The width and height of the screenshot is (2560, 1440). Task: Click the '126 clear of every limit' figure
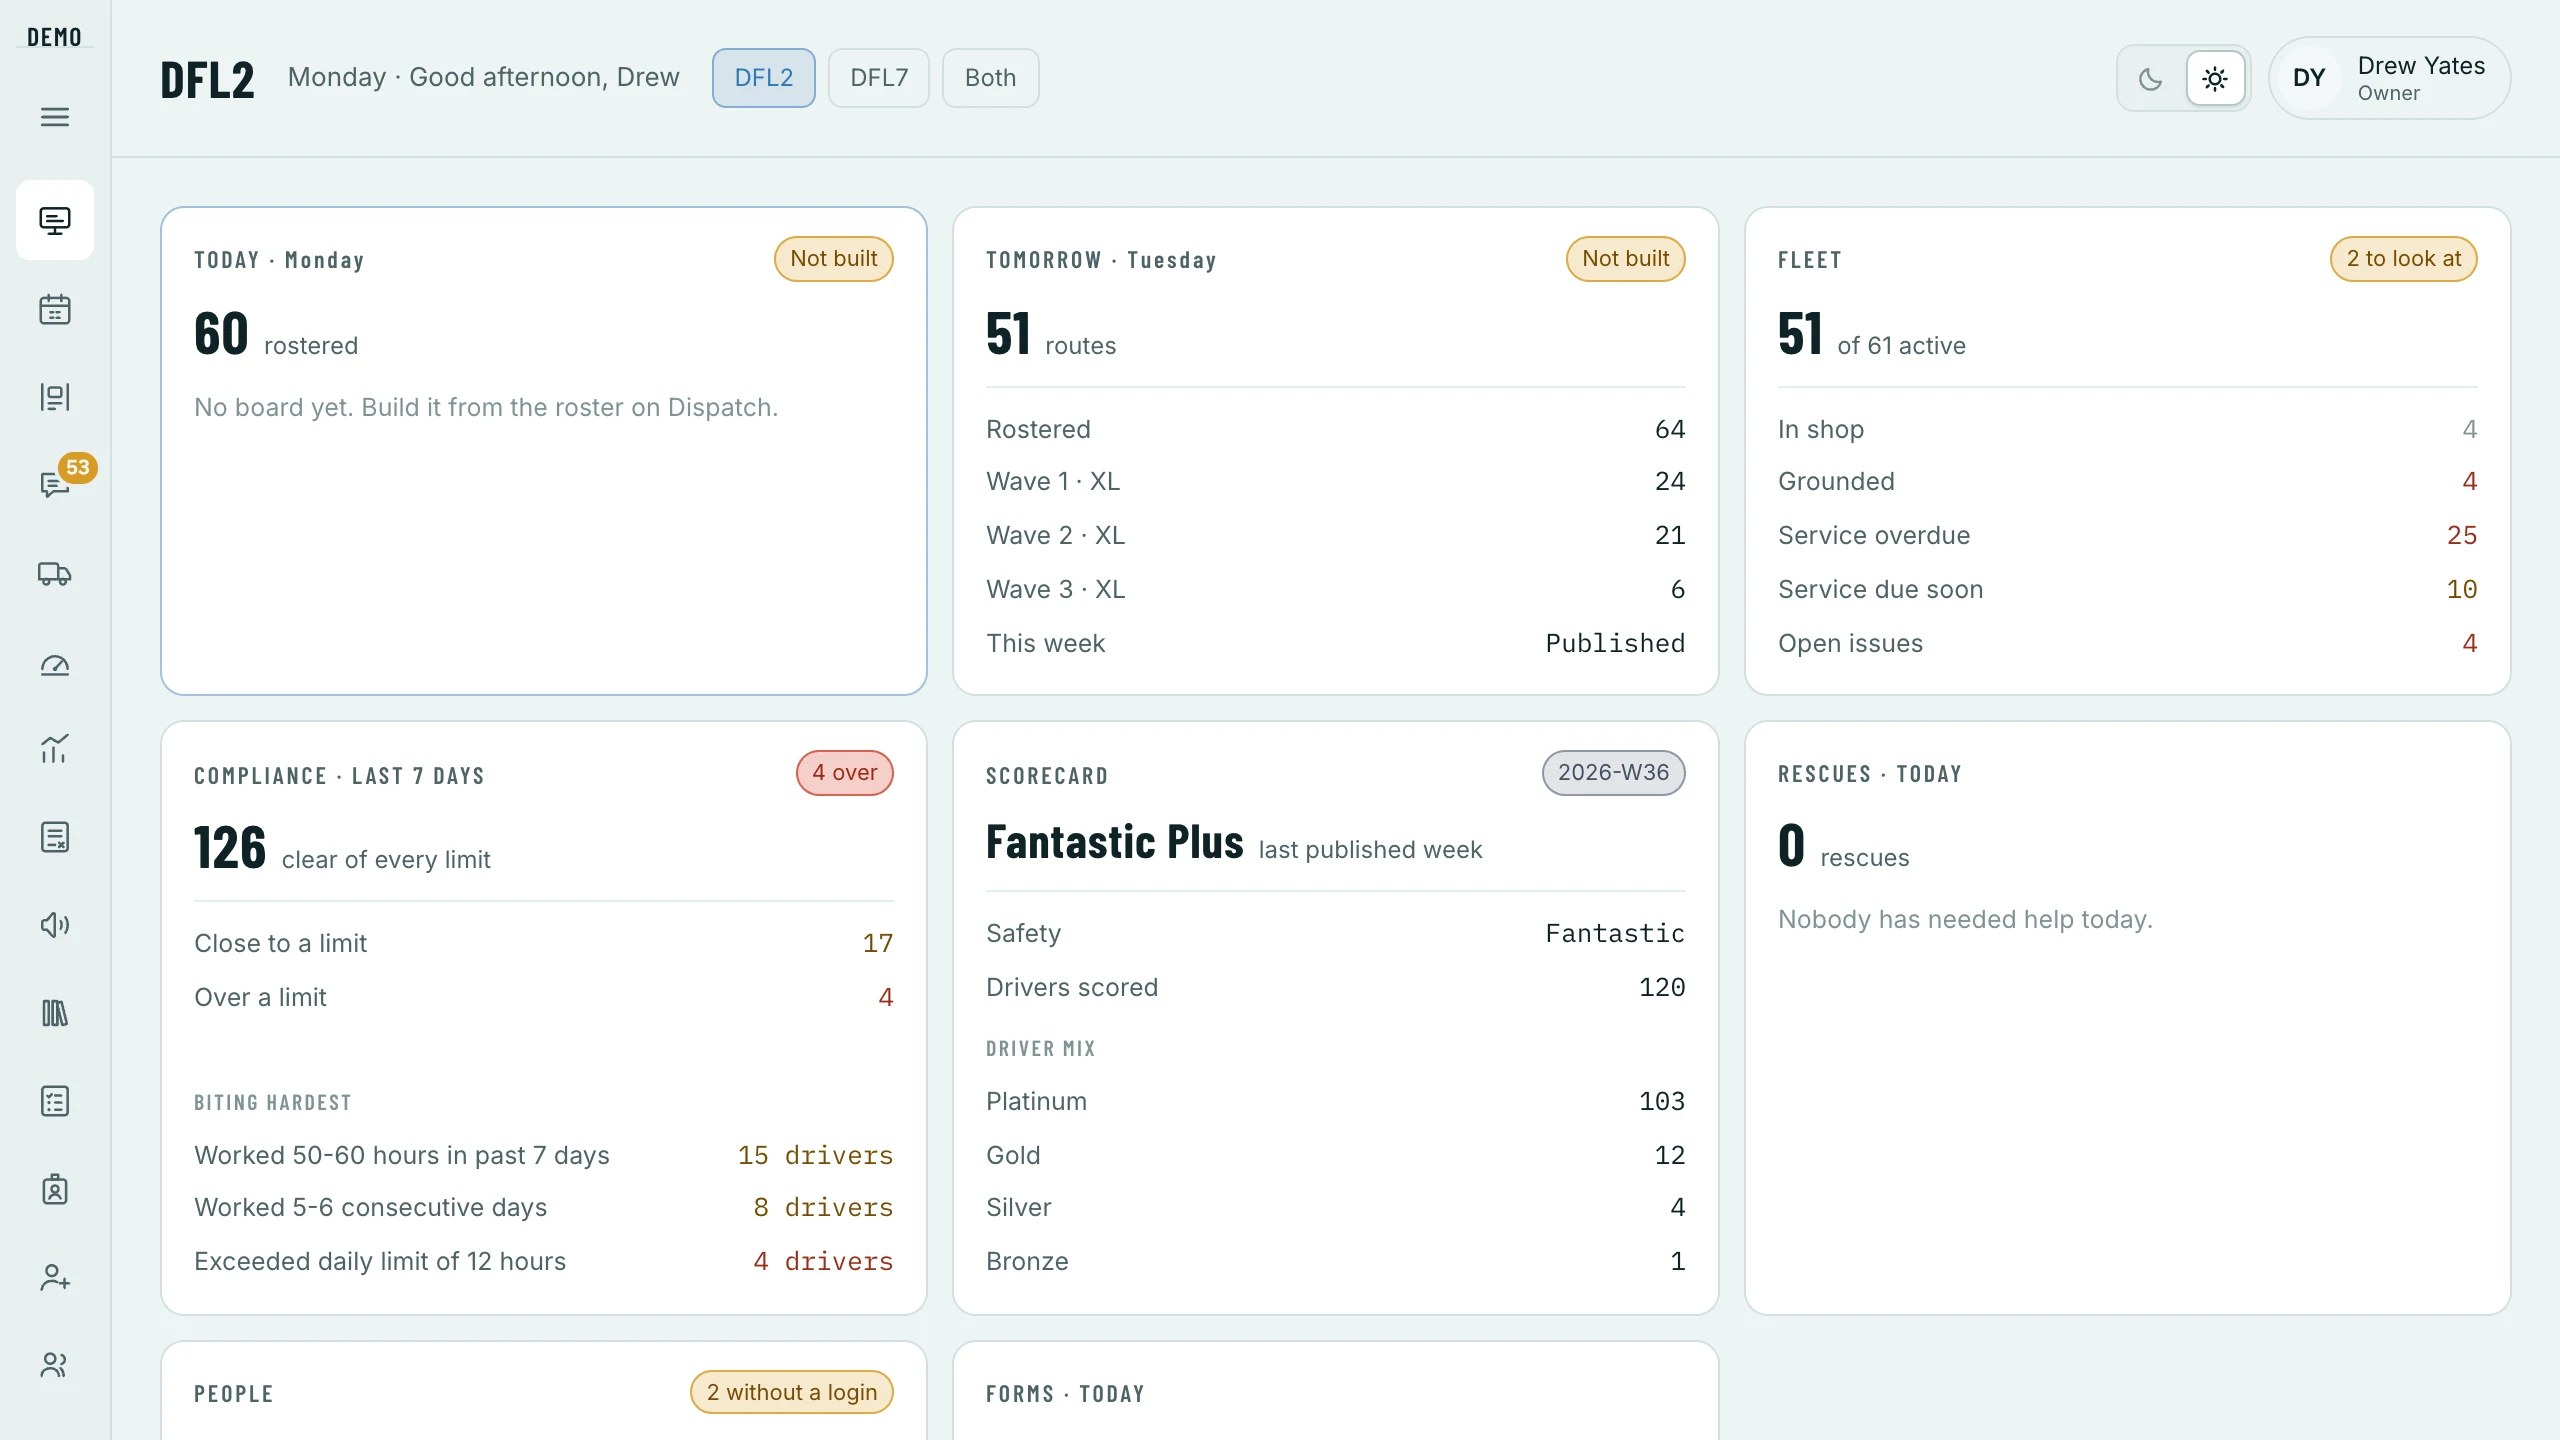coord(342,848)
